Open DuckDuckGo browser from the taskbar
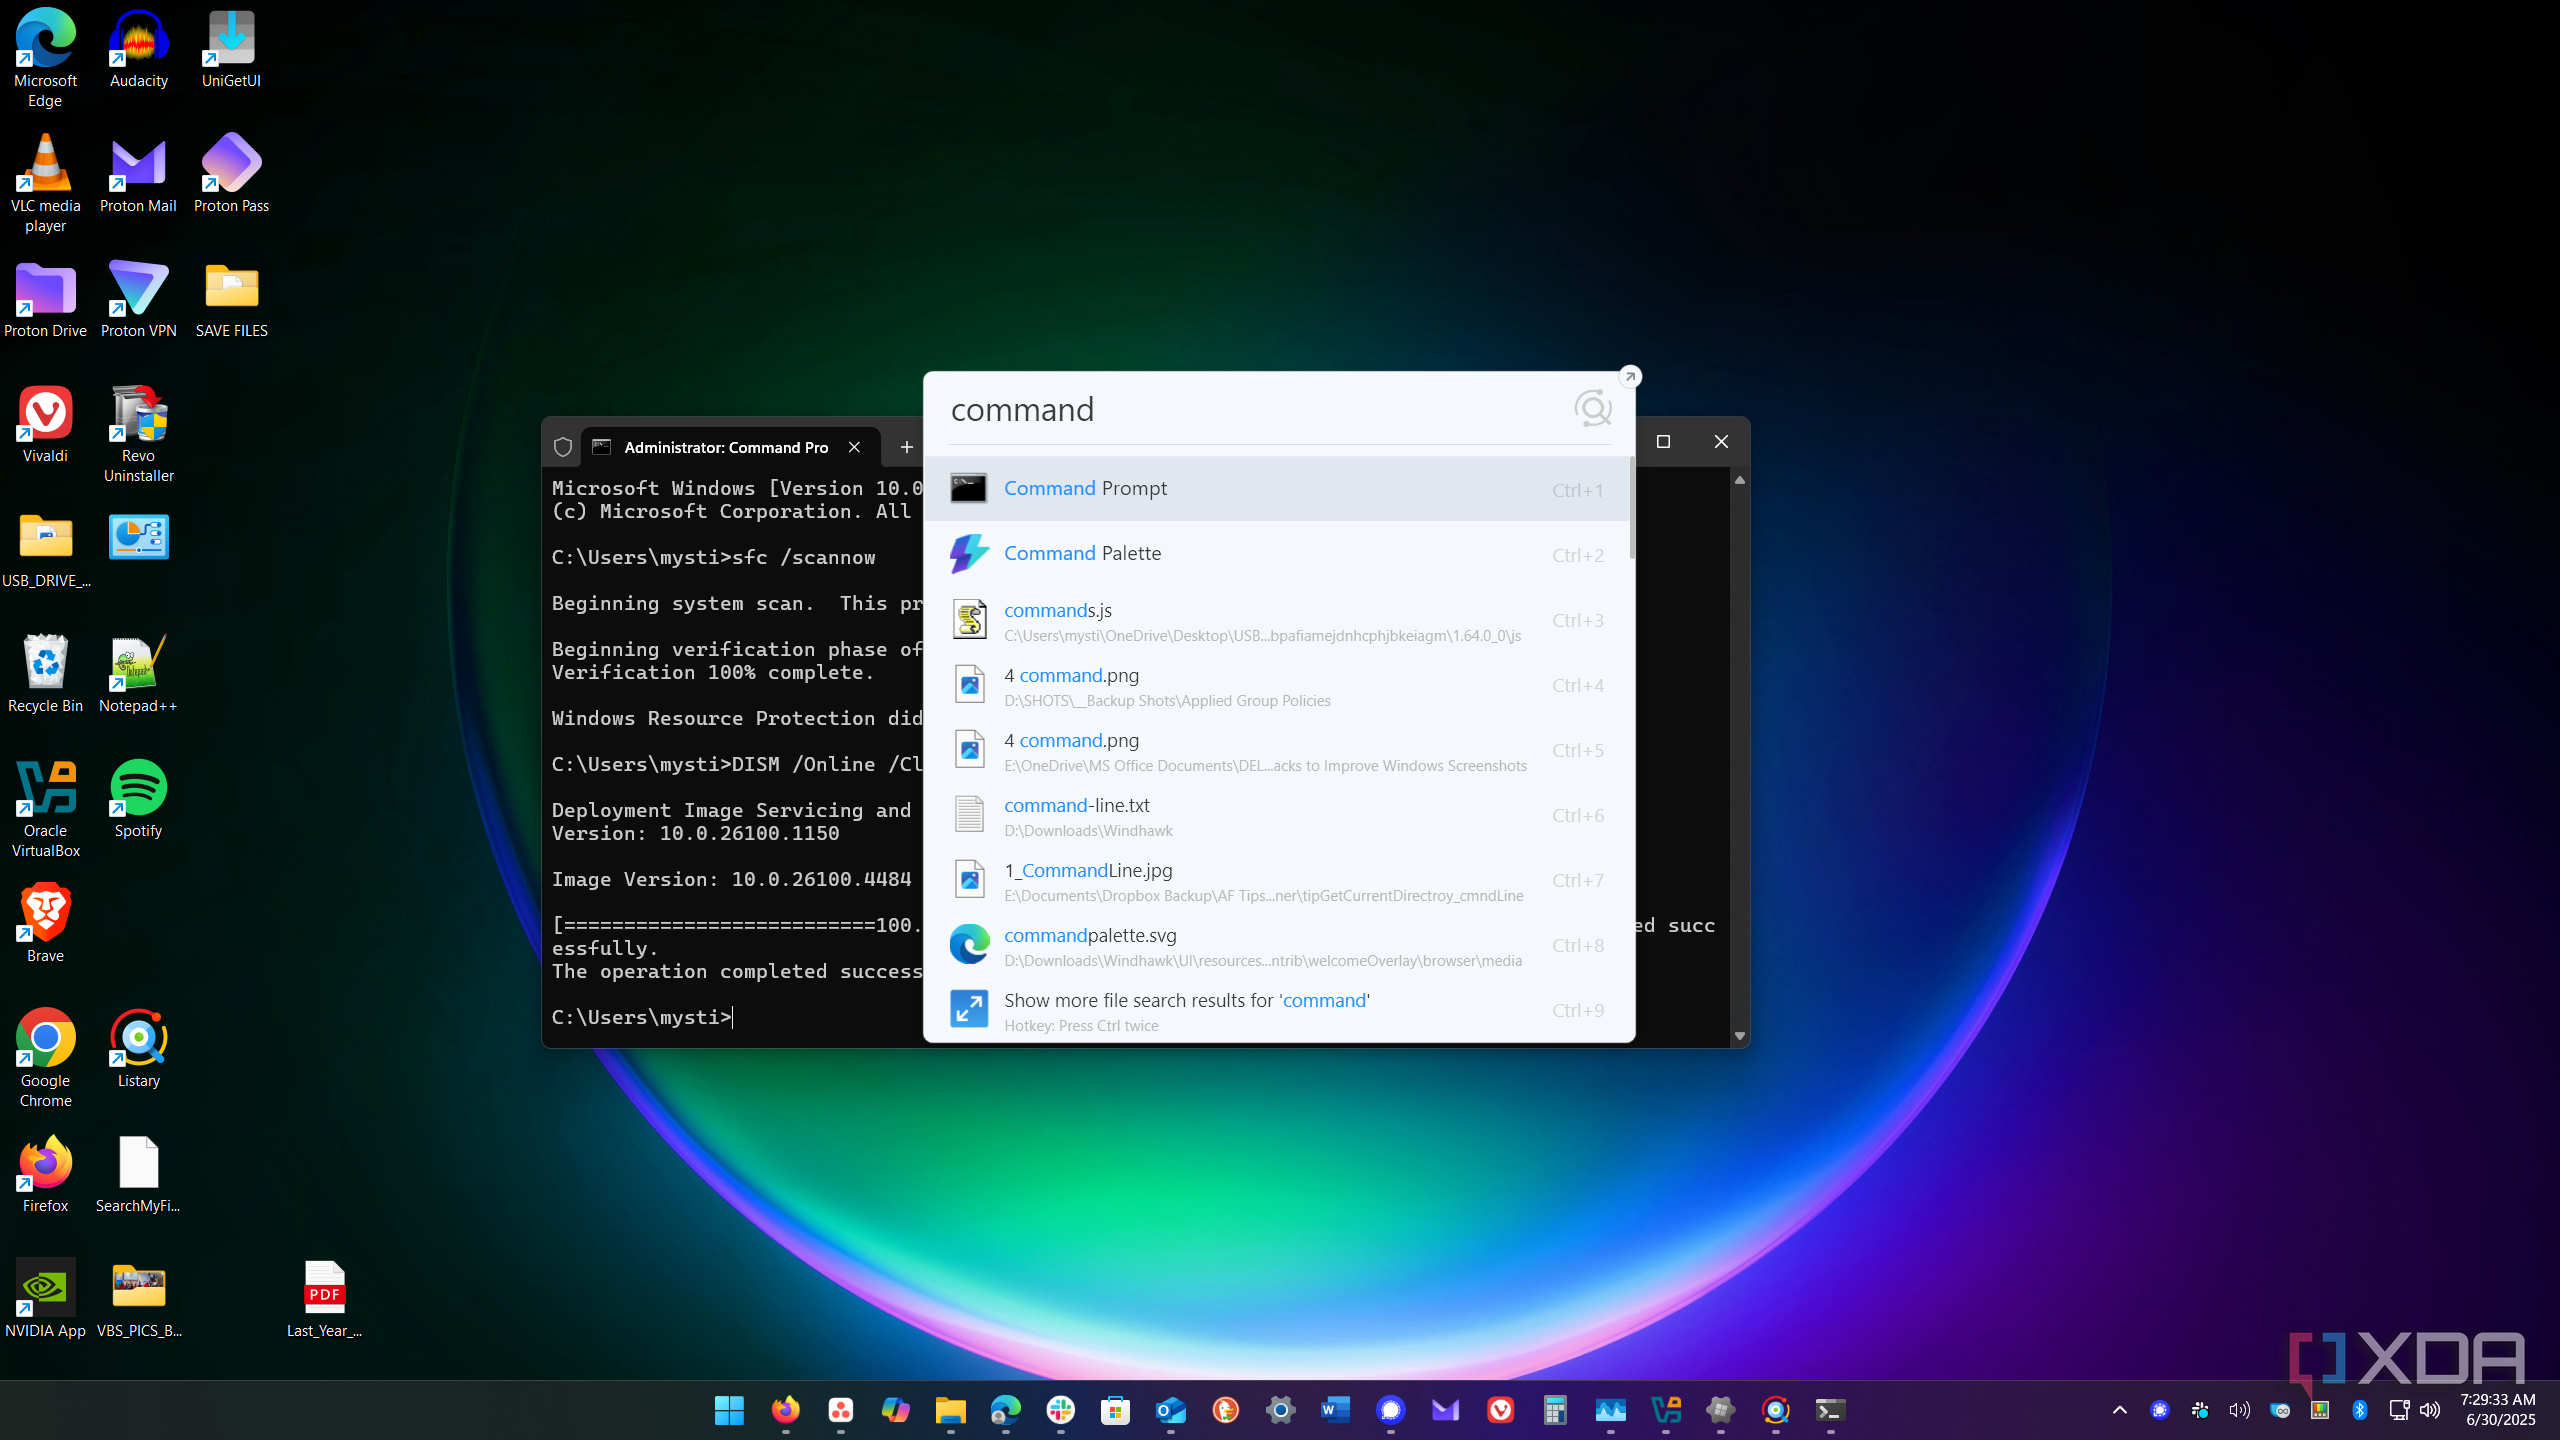 coord(1225,1410)
